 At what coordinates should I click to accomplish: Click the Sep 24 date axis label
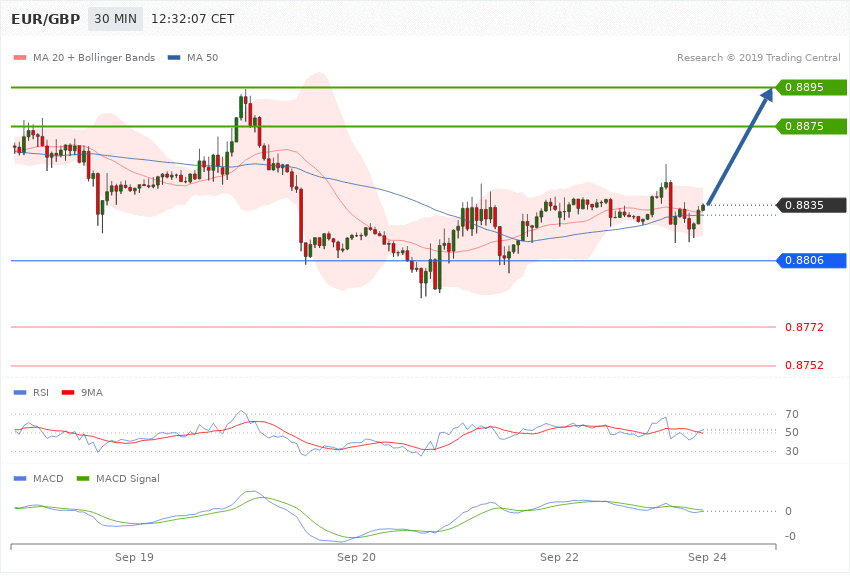click(x=707, y=557)
